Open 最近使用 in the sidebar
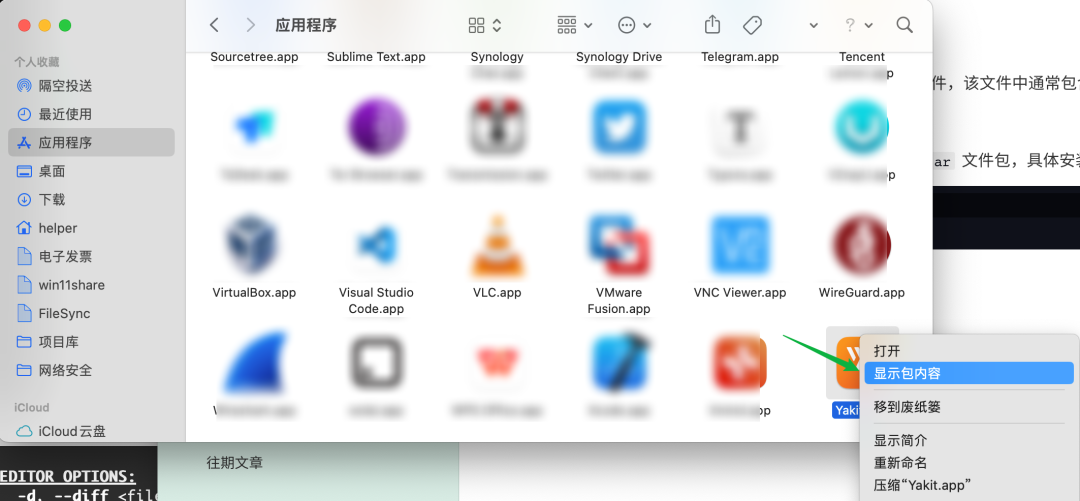This screenshot has height=501, width=1080. tap(92, 114)
